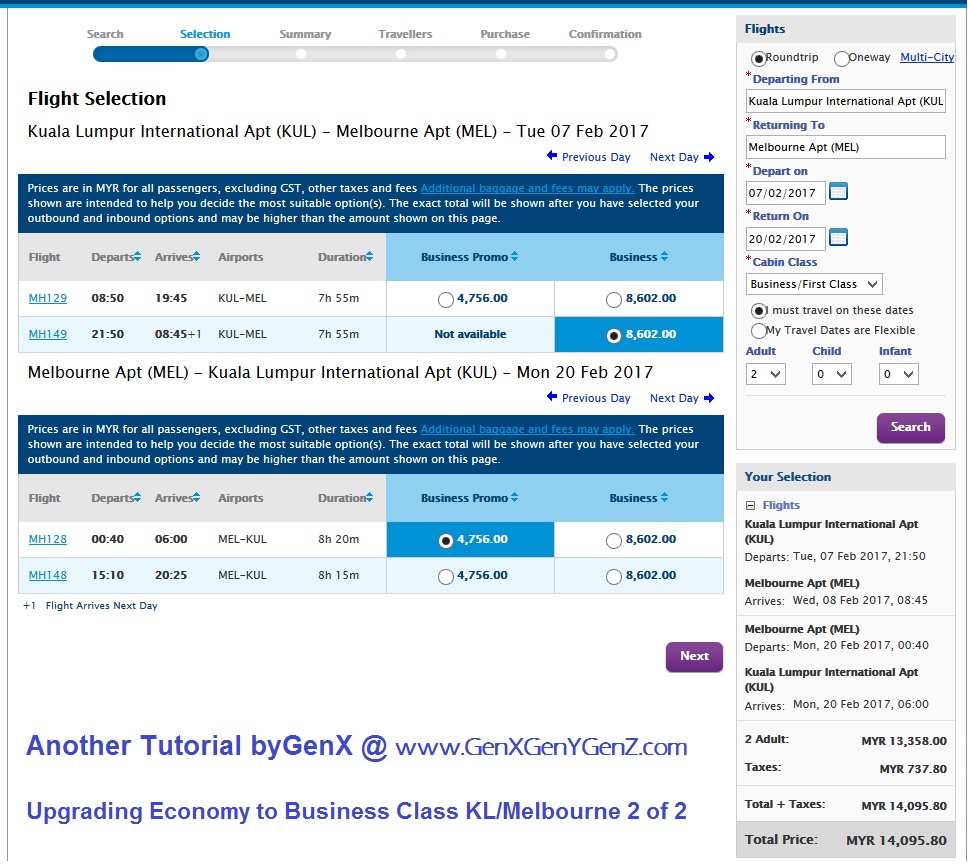Sort return flights by Business price arrows

[663, 498]
